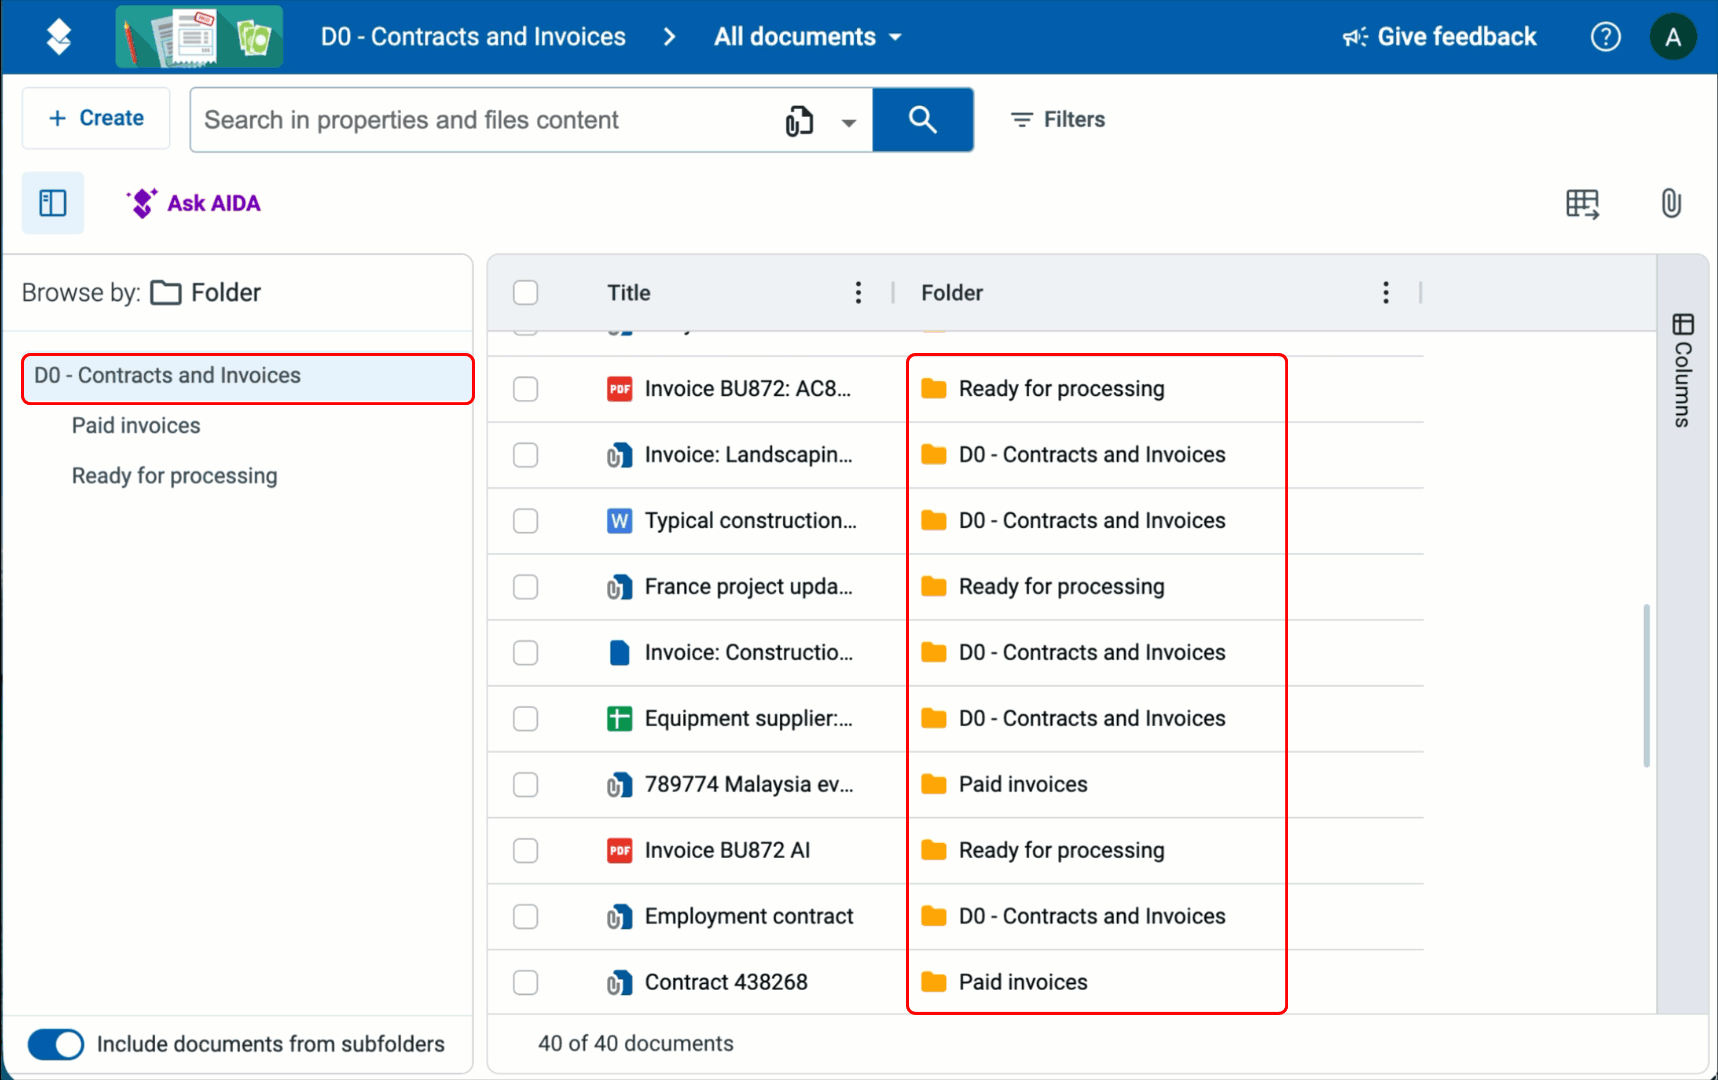Check the select-all header checkbox
This screenshot has height=1080, width=1718.
(x=525, y=293)
